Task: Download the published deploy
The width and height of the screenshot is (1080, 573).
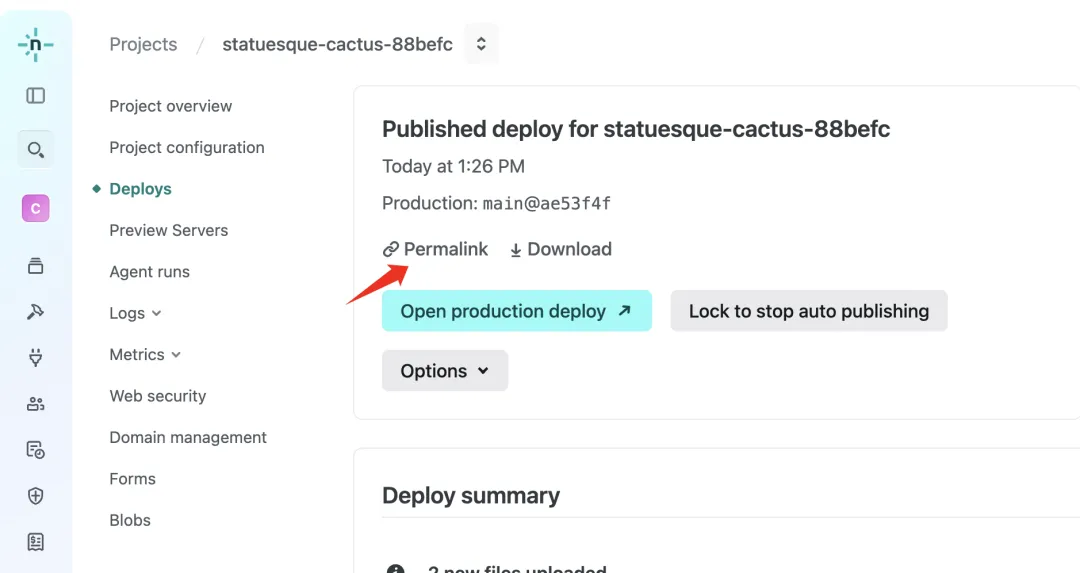Action: click(561, 249)
